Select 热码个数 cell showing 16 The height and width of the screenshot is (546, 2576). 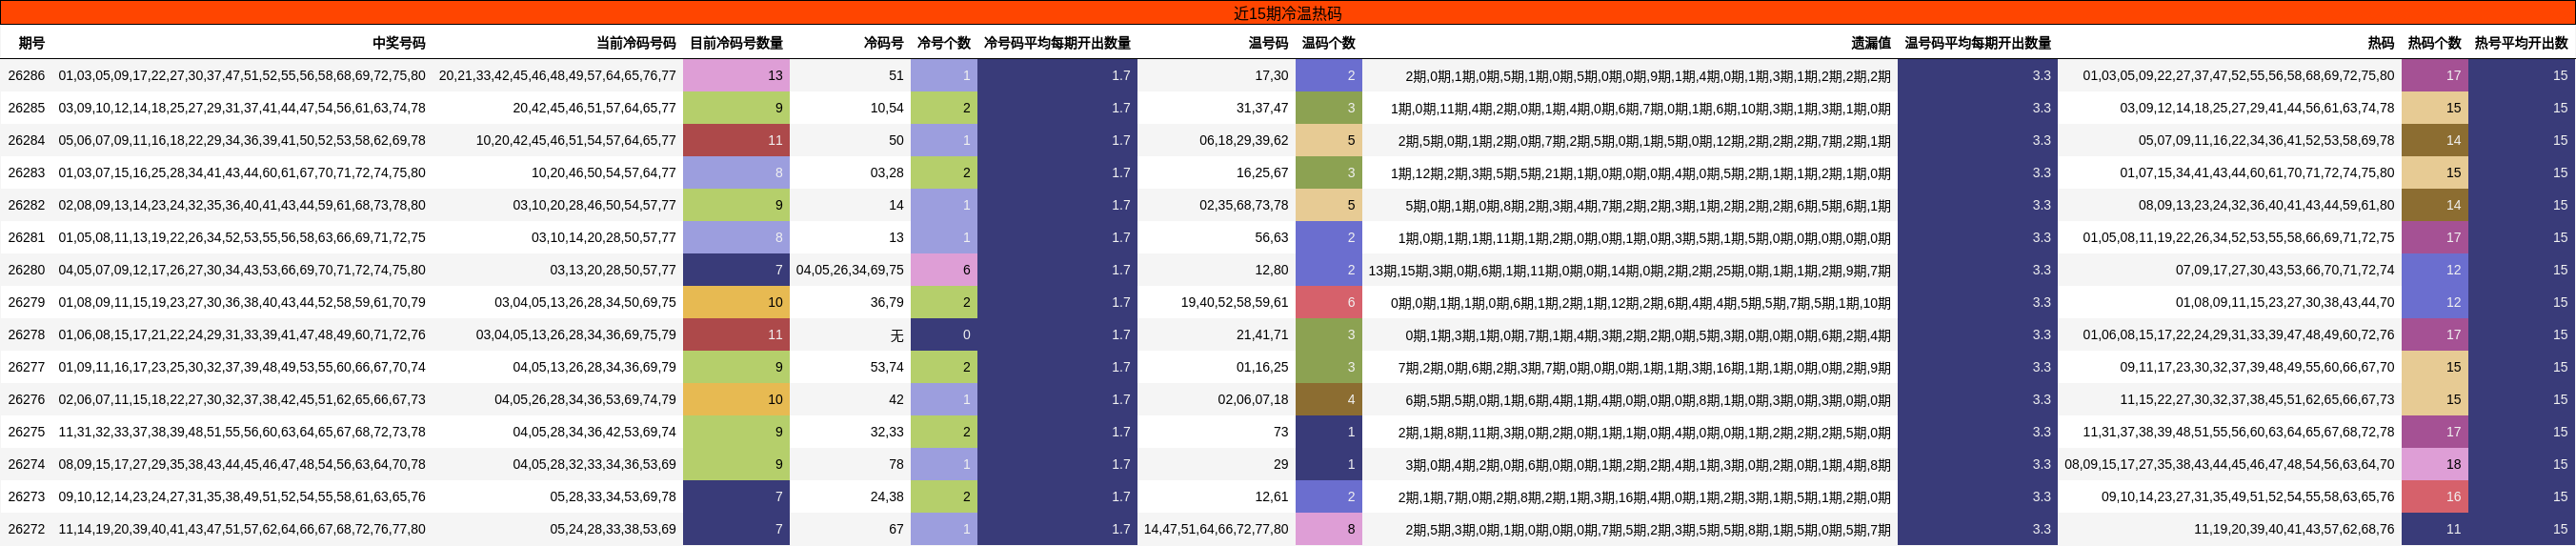(2434, 497)
